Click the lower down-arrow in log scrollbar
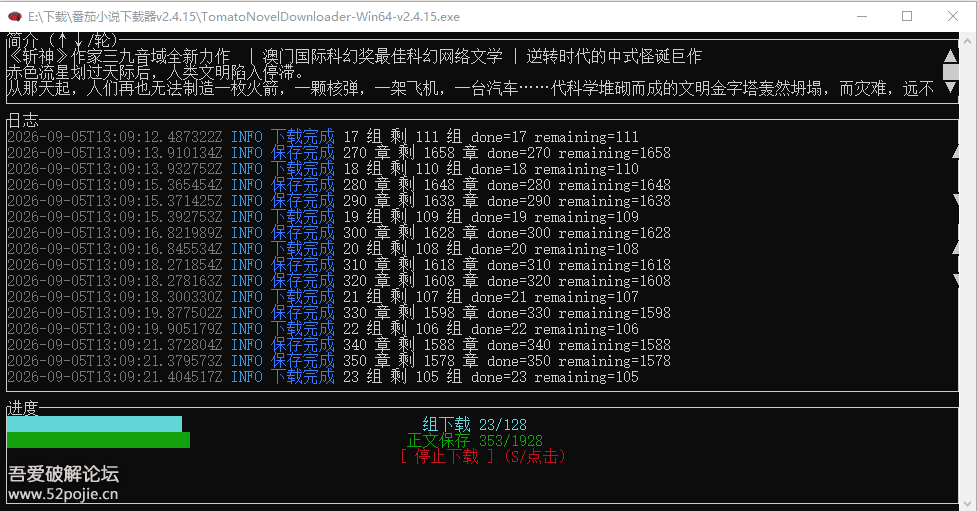The width and height of the screenshot is (977, 511). pos(955,280)
